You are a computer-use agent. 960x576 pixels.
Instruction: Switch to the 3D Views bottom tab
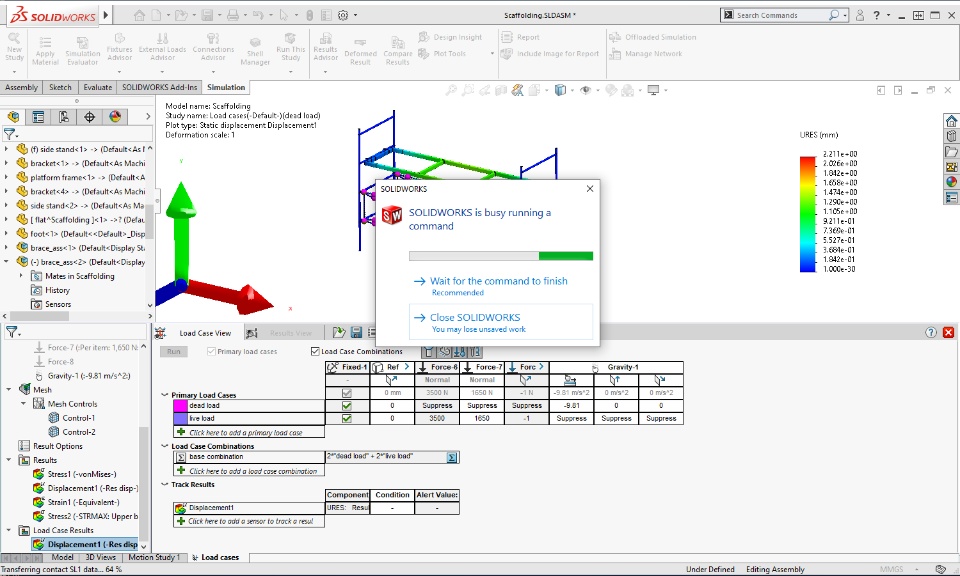coord(100,558)
